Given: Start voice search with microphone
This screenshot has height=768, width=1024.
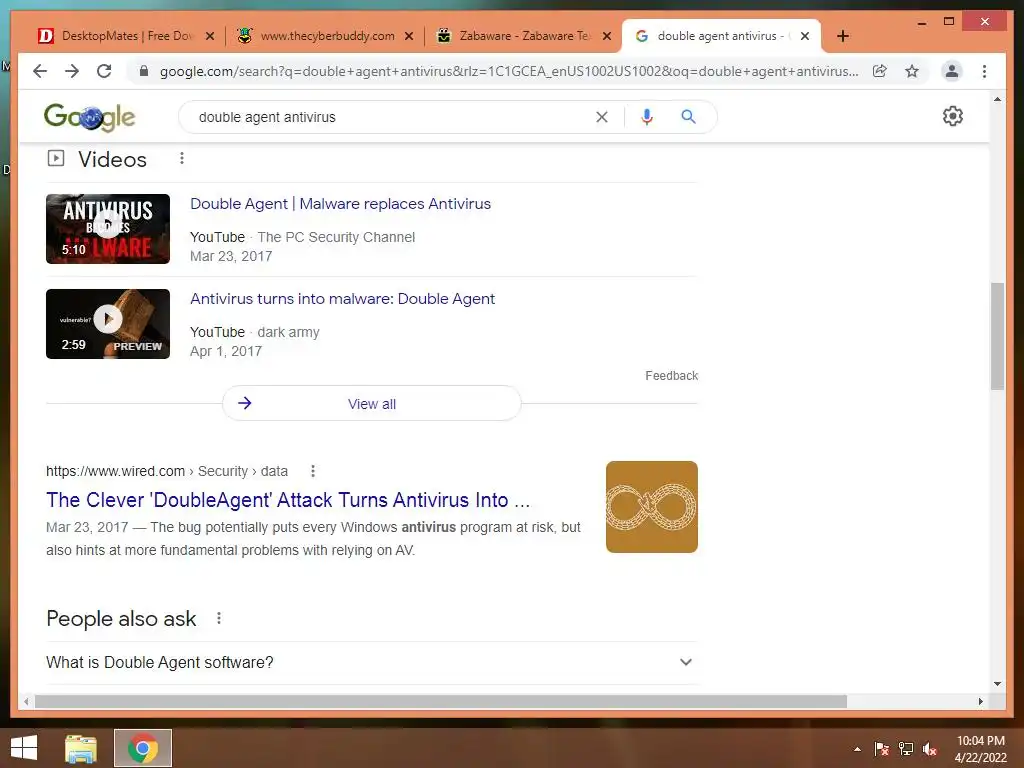Looking at the screenshot, I should coord(647,117).
